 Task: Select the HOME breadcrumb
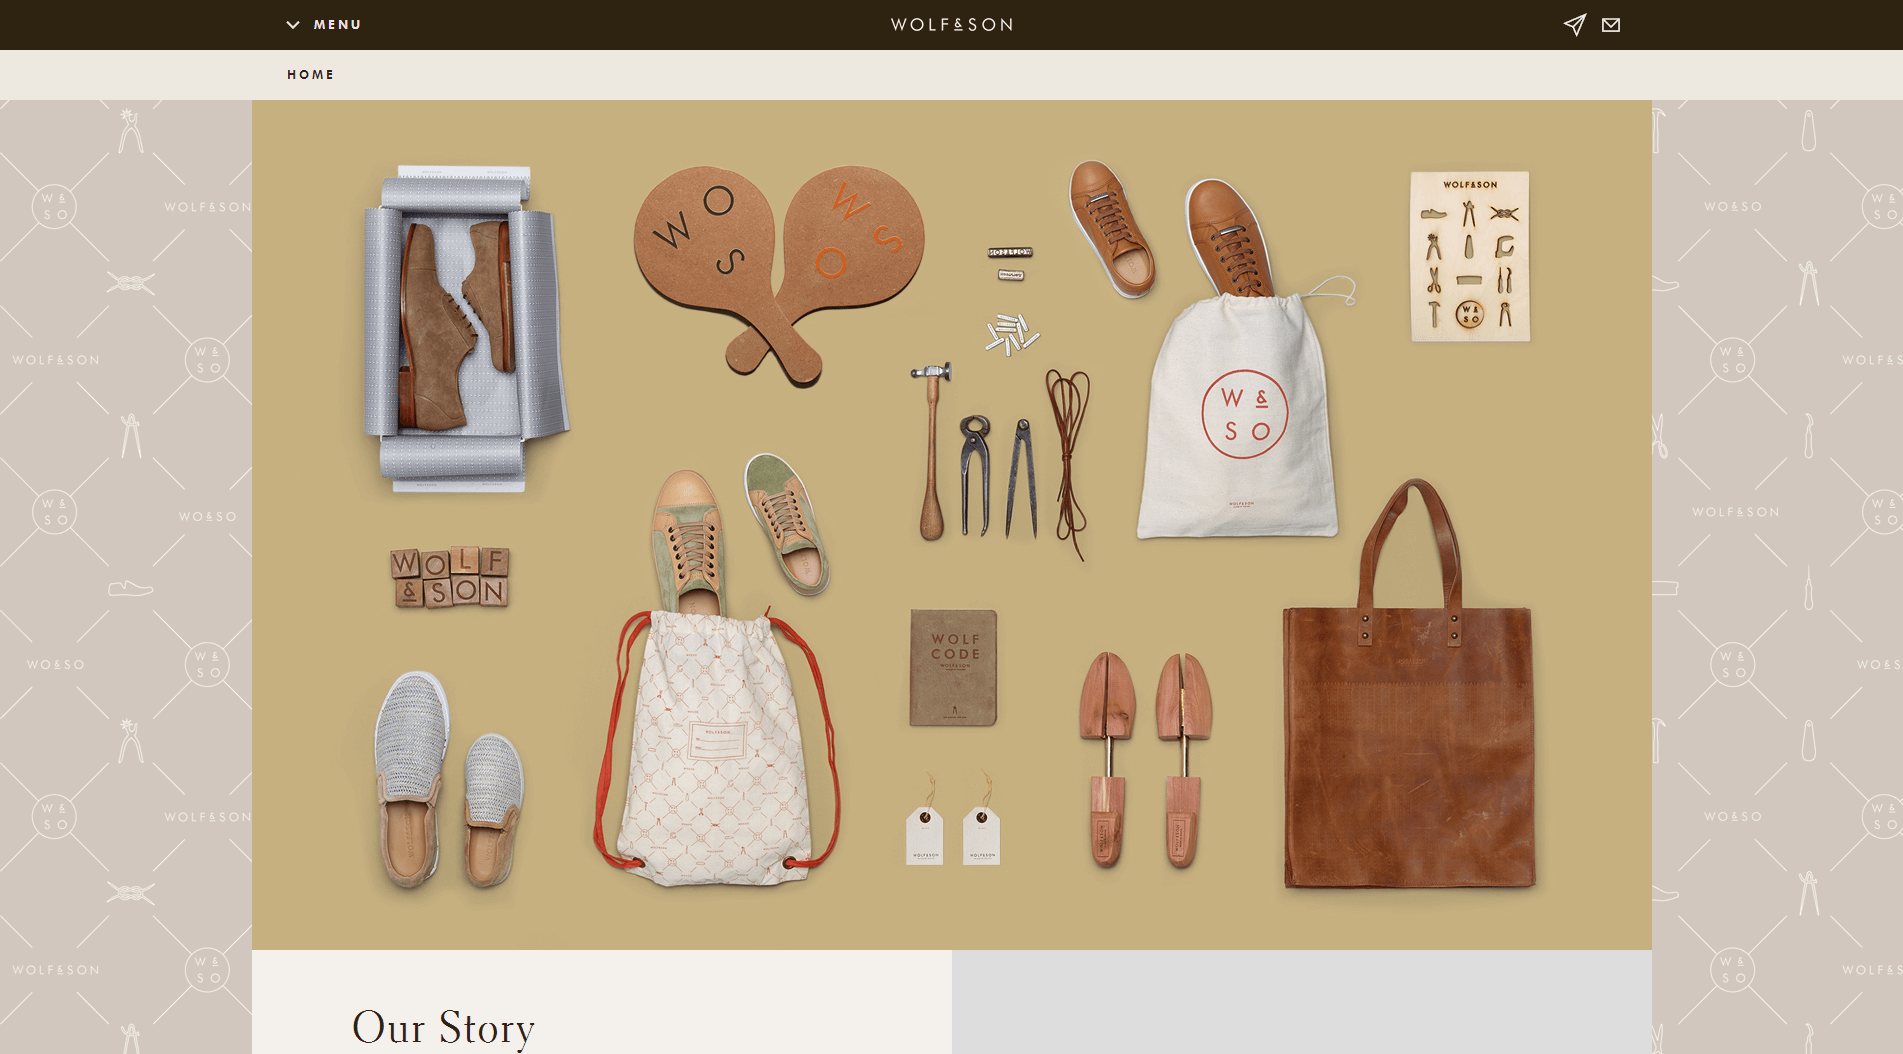[310, 75]
